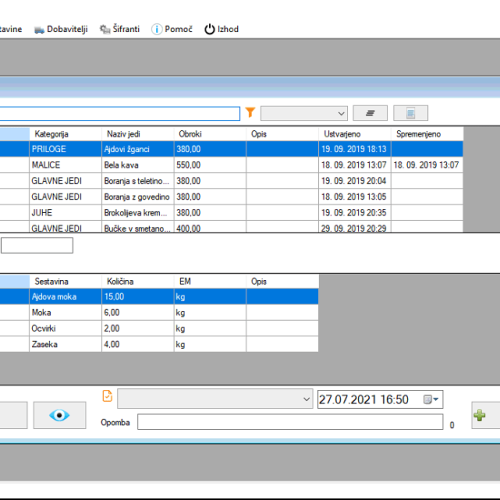Screen dimensions: 500x500
Task: Select the Boranja z govedino row
Action: click(x=231, y=197)
